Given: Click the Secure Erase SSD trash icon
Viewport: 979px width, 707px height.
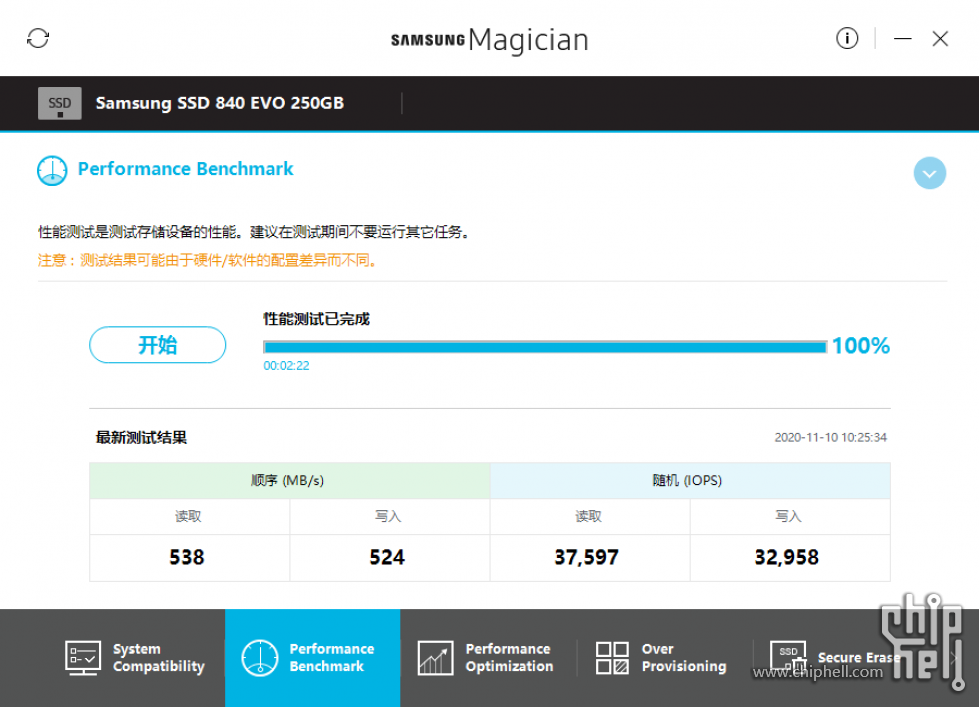Looking at the screenshot, I should [788, 658].
